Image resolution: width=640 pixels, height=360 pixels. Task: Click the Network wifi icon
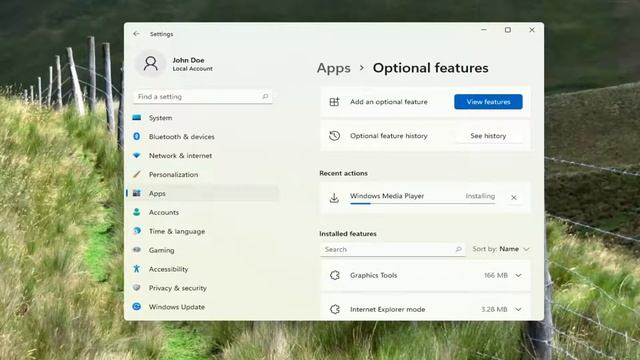(x=137, y=156)
